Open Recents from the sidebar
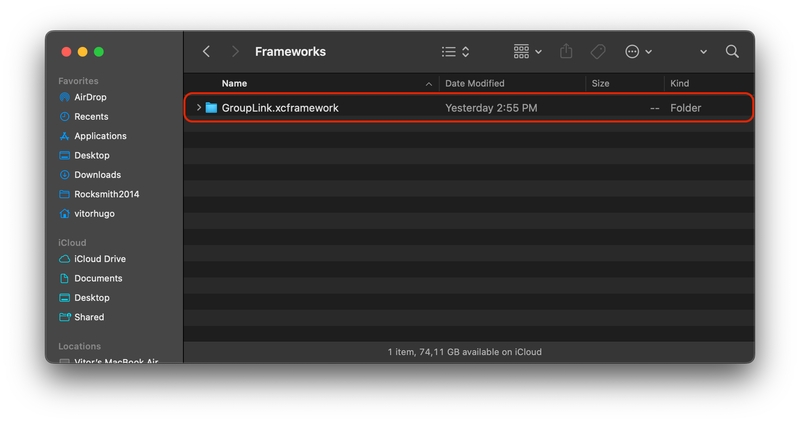Screen dimensions: 800x423 point(91,117)
